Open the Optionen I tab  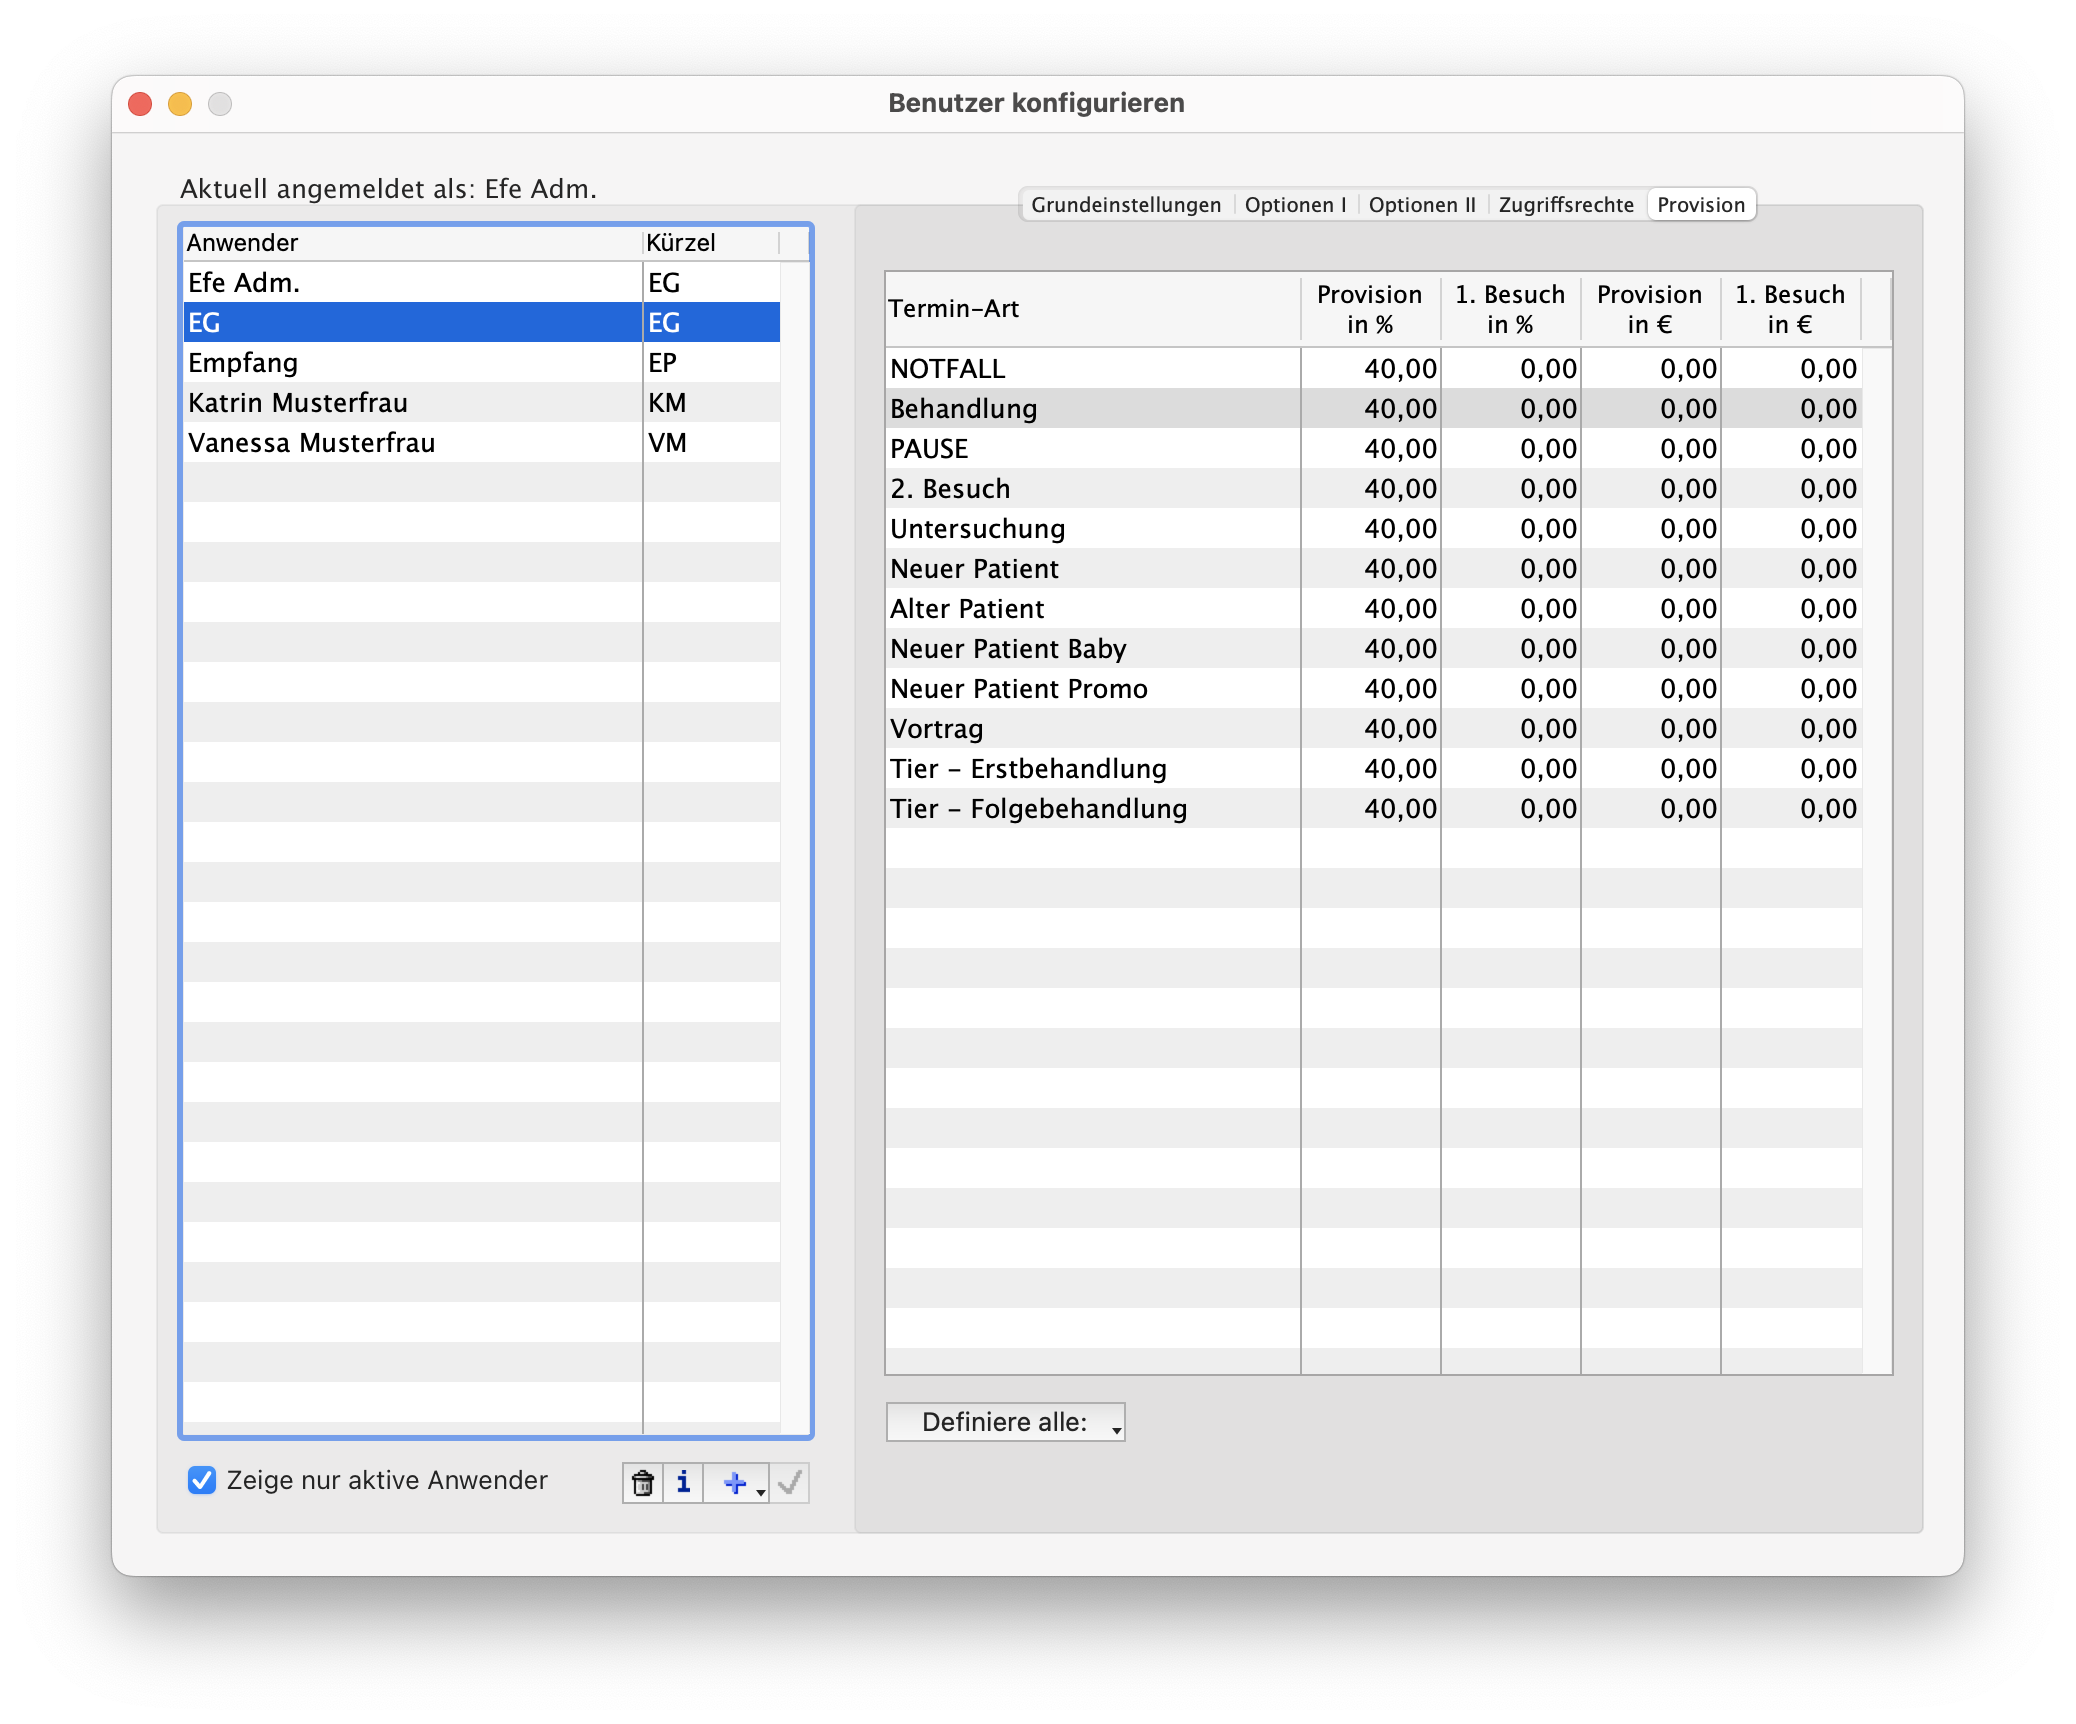[x=1295, y=205]
